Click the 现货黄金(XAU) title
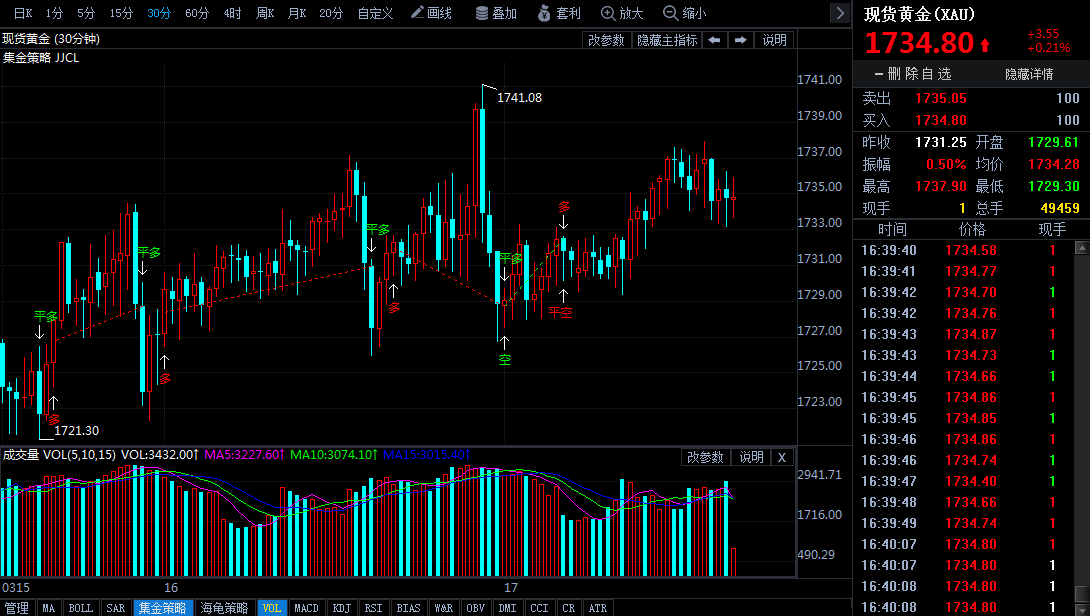The image size is (1090, 616). [x=919, y=15]
